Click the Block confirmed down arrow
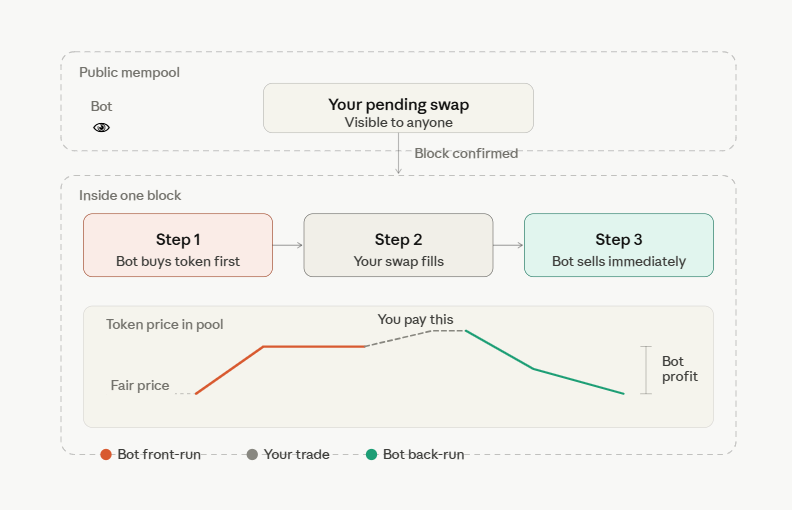 point(399,154)
